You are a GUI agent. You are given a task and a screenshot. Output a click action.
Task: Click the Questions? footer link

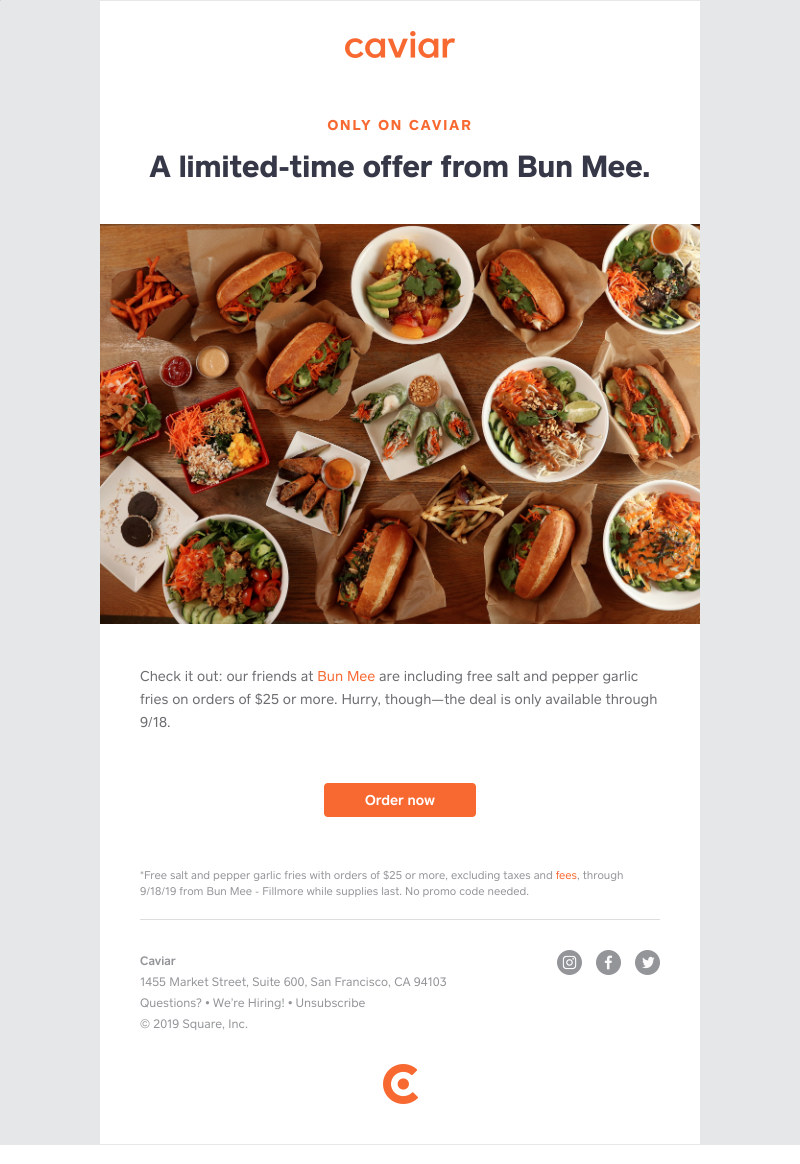171,1003
